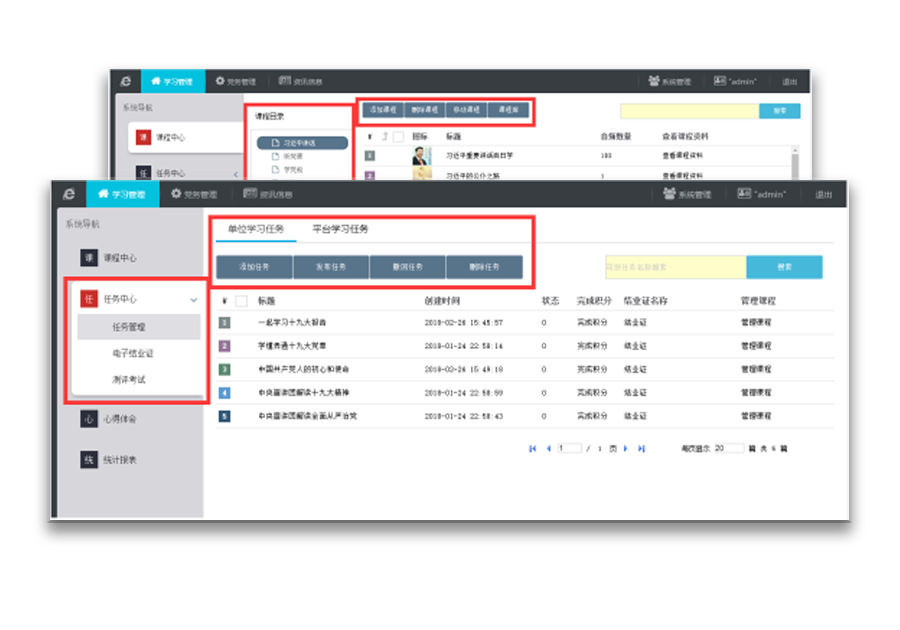Jump to last page in pagination
This screenshot has width=900, height=630.
pos(641,449)
